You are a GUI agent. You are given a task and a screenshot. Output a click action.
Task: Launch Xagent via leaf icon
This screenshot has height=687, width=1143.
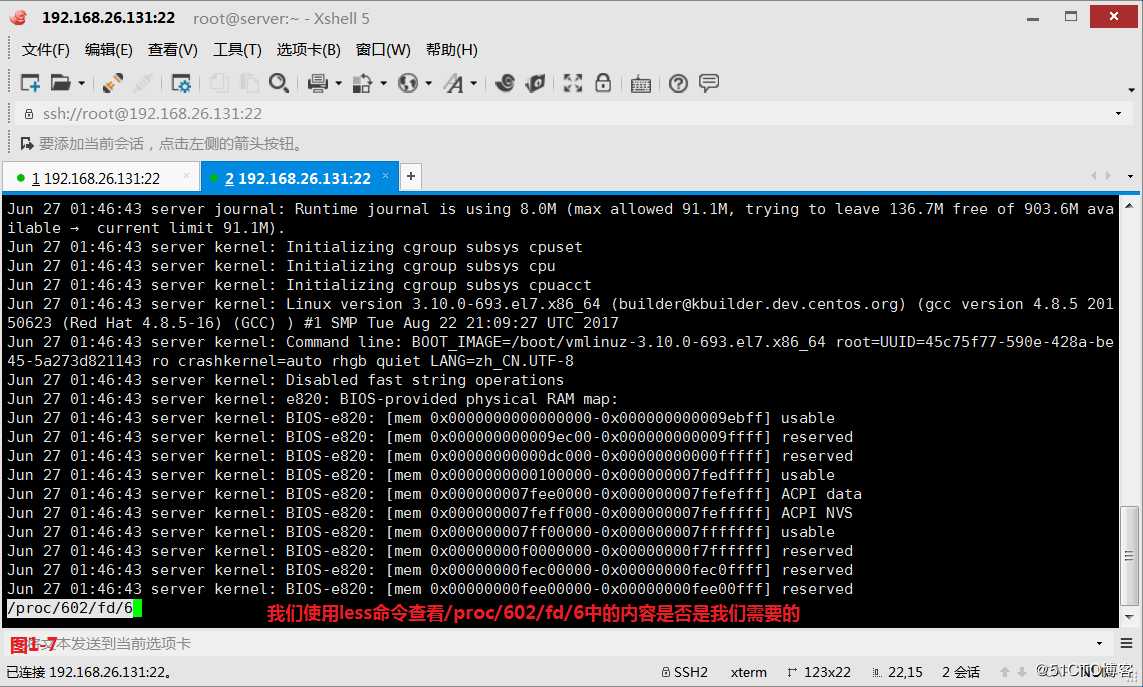[535, 83]
